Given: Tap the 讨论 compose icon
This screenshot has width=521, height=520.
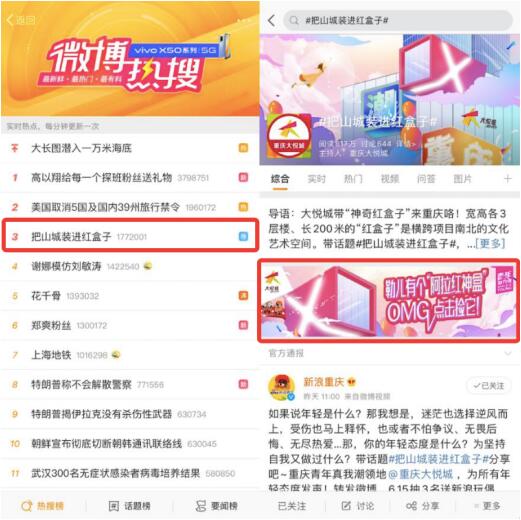Looking at the screenshot, I should point(346,506).
